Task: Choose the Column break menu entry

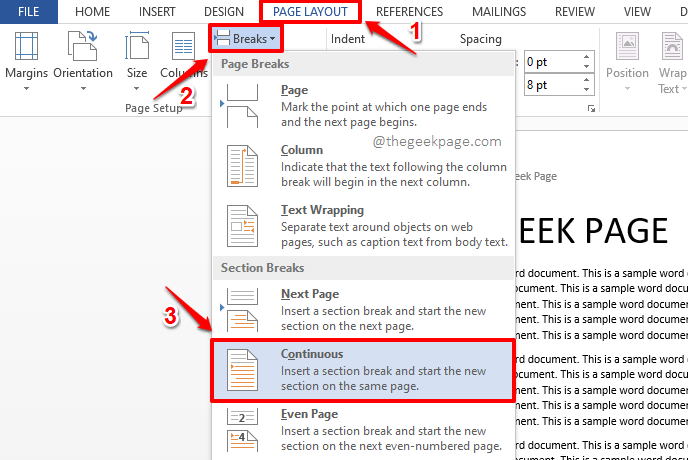Action: (363, 166)
